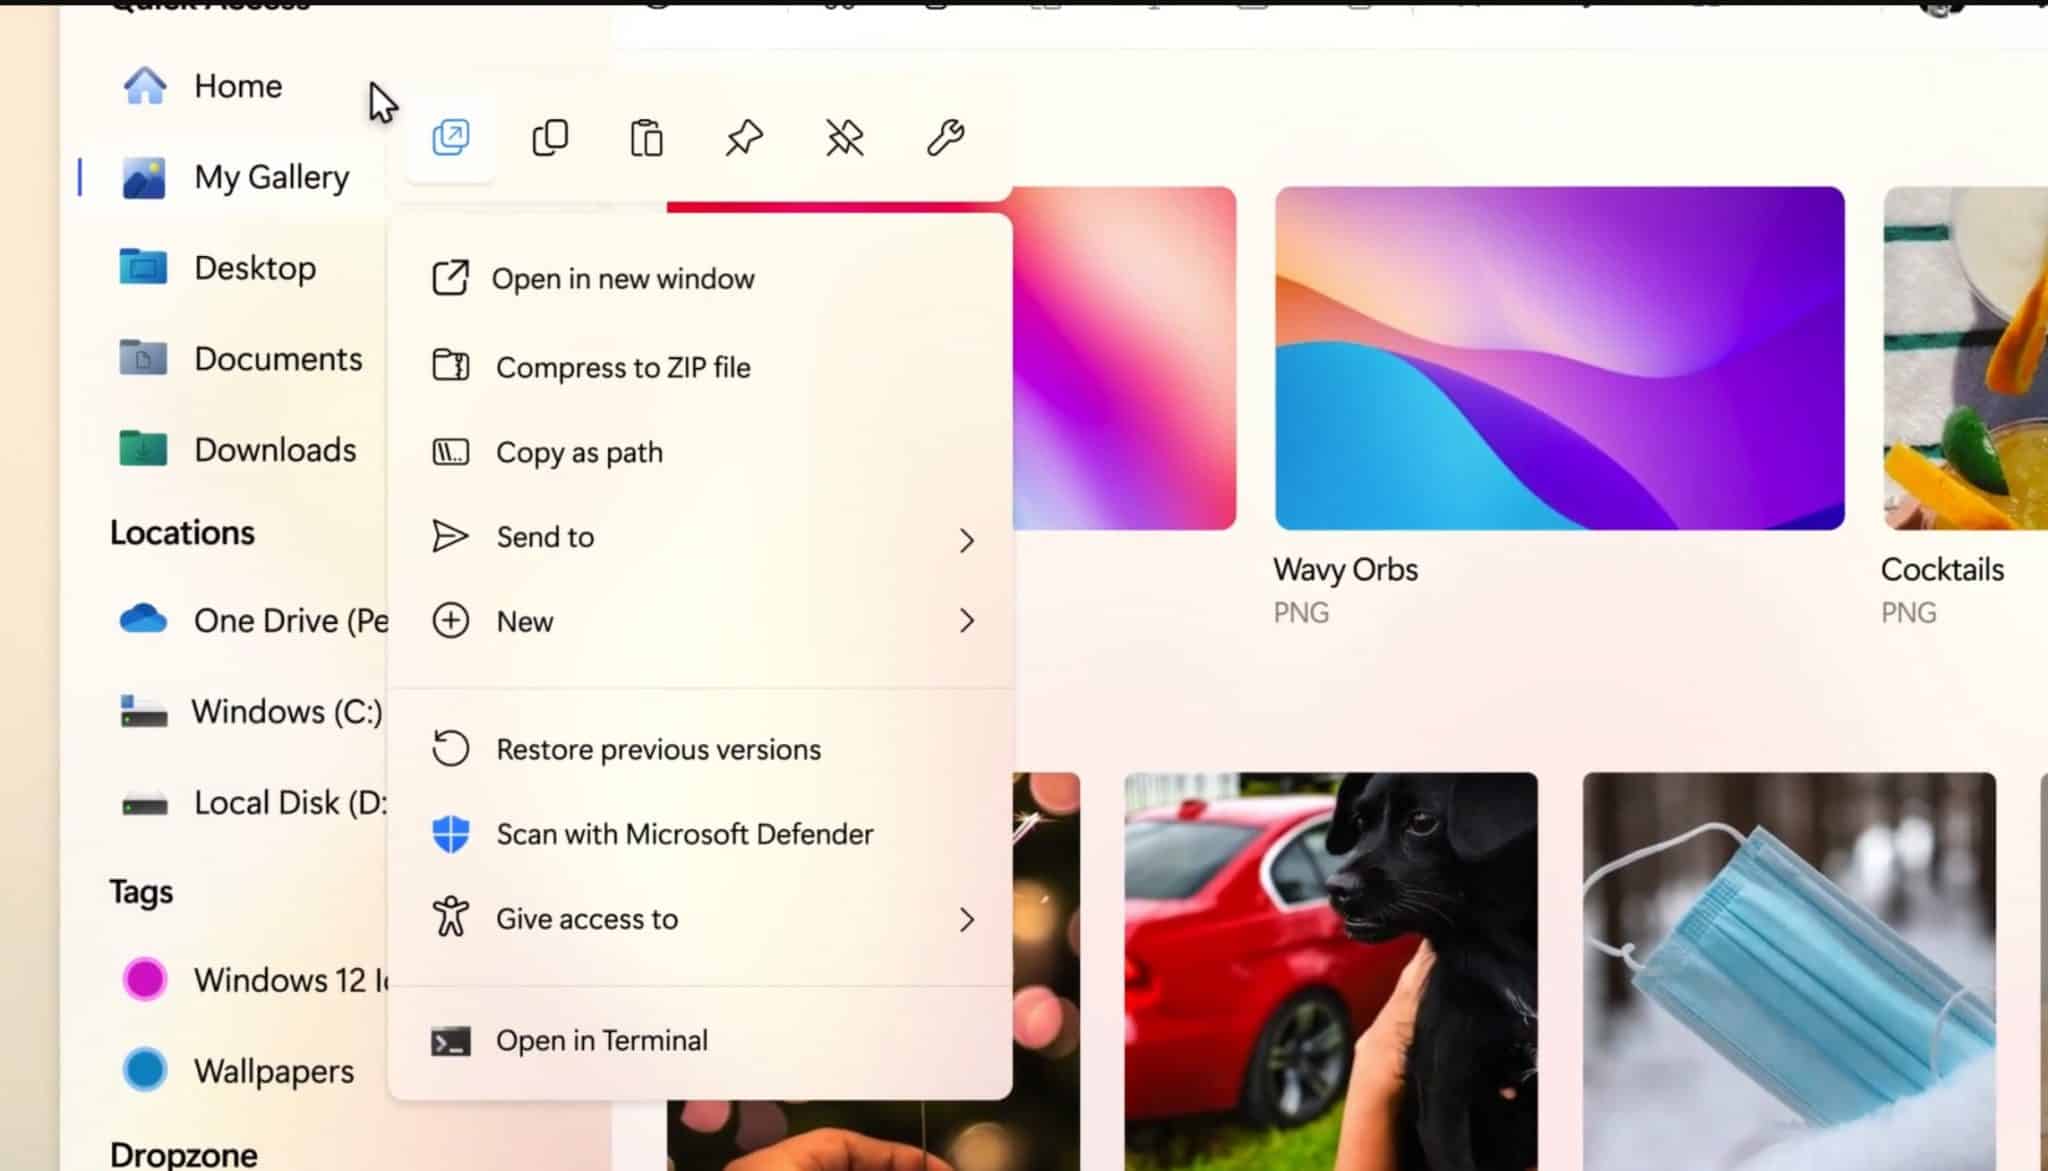
Task: Run Scan with Microsoft Defender
Action: tap(684, 834)
